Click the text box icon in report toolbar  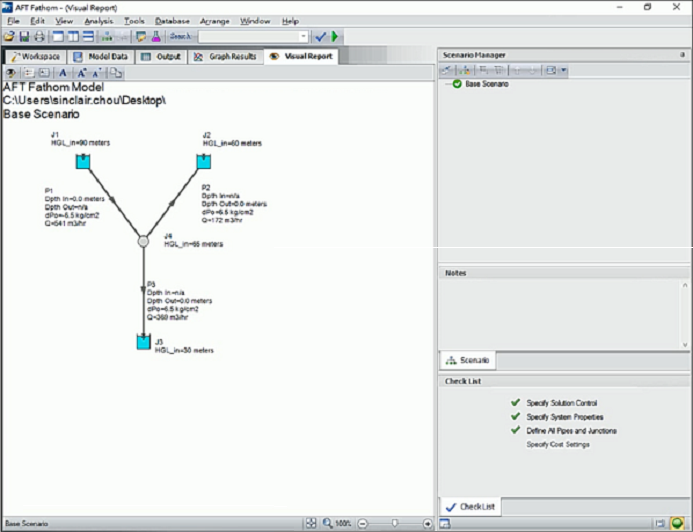click(44, 73)
